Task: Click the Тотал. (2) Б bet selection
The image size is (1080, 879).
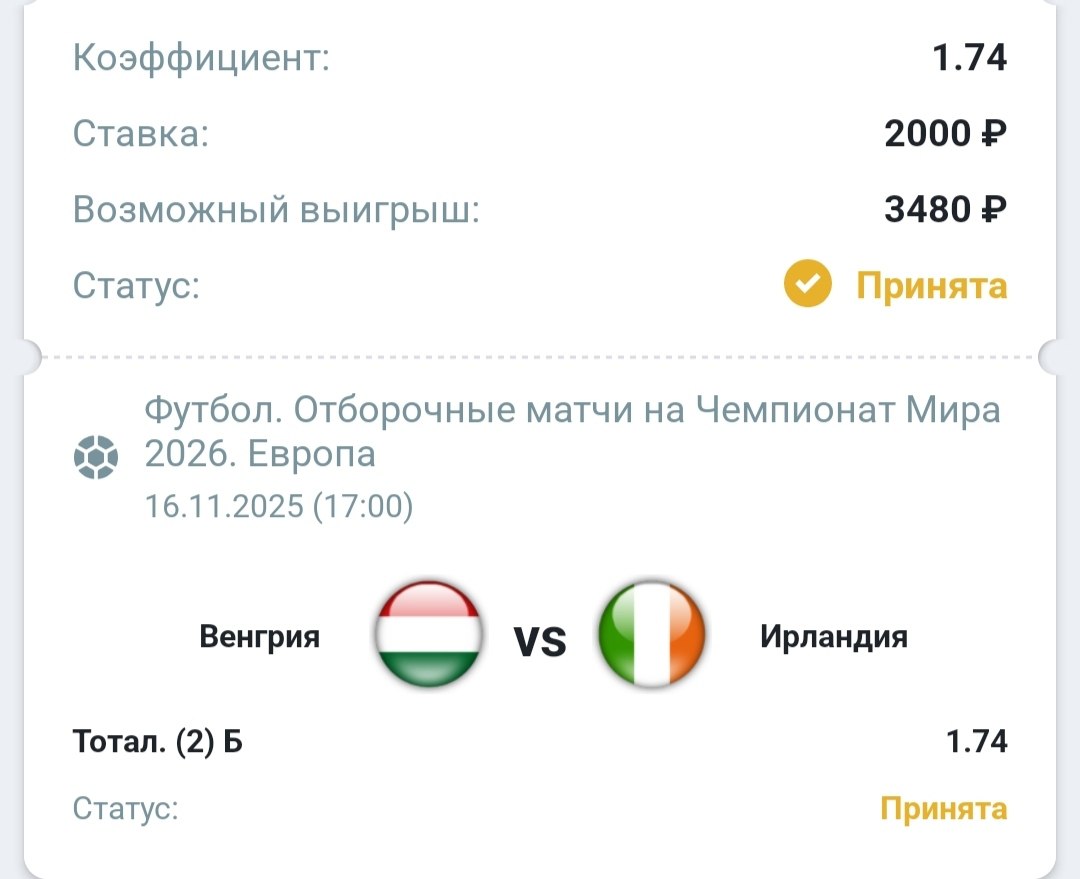Action: tap(158, 742)
